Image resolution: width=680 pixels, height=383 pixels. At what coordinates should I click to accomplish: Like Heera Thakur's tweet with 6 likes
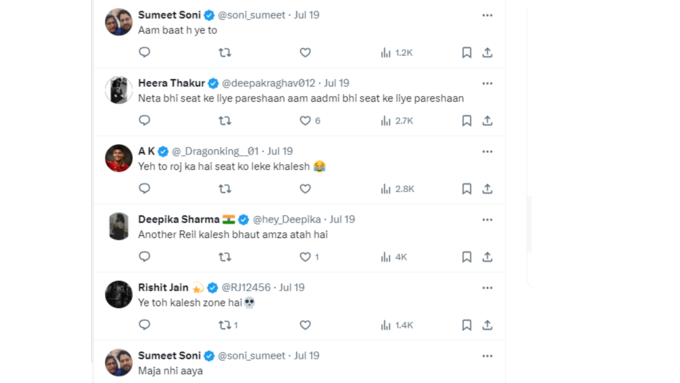[x=310, y=121]
